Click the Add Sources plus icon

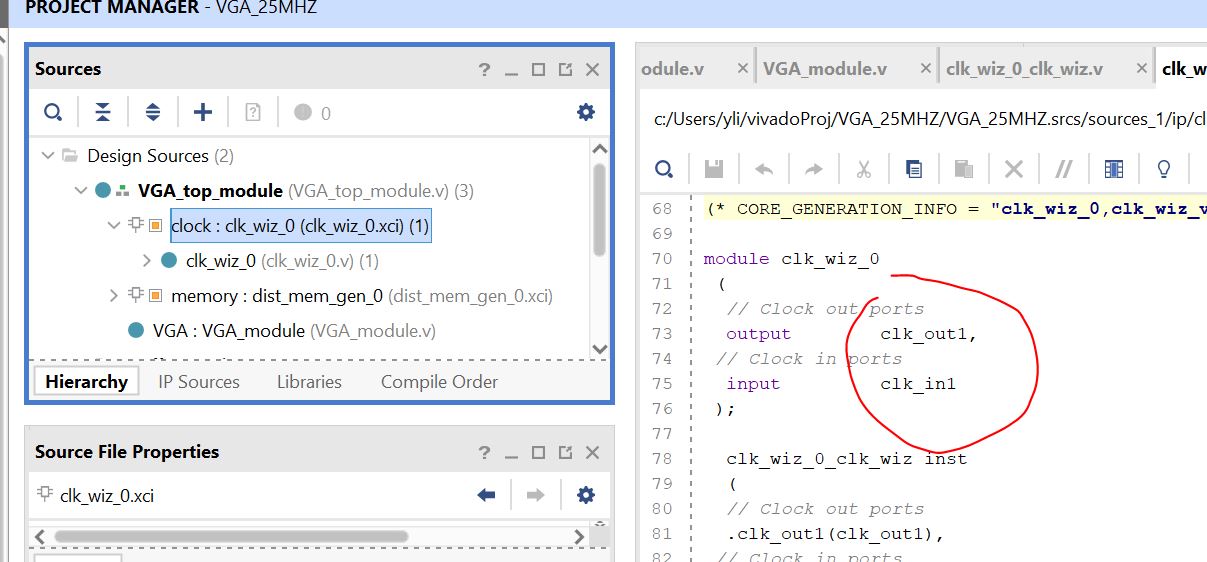point(202,112)
